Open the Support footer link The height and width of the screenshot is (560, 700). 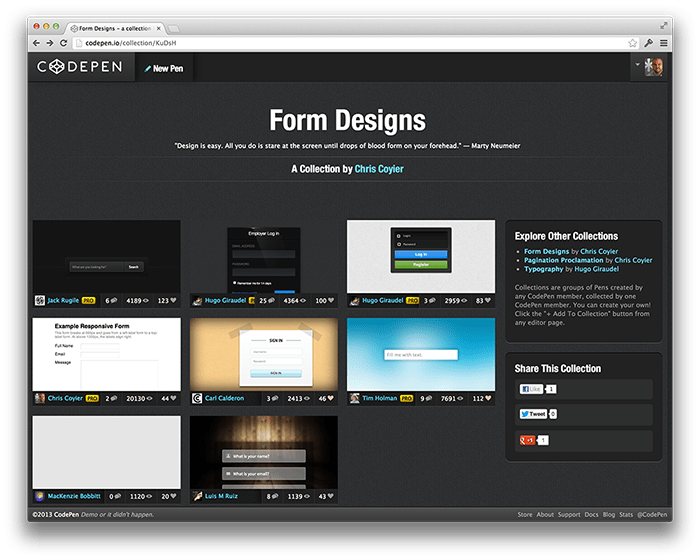(x=569, y=514)
